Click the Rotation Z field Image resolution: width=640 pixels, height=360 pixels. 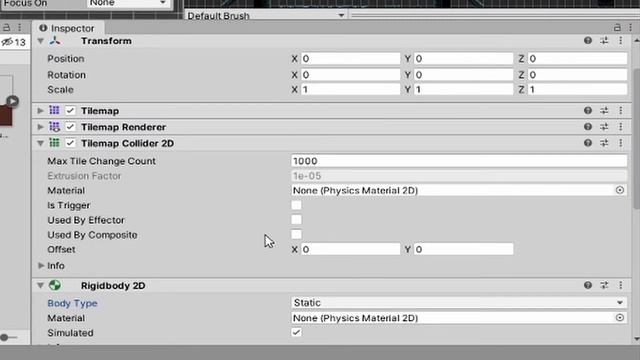click(x=578, y=75)
